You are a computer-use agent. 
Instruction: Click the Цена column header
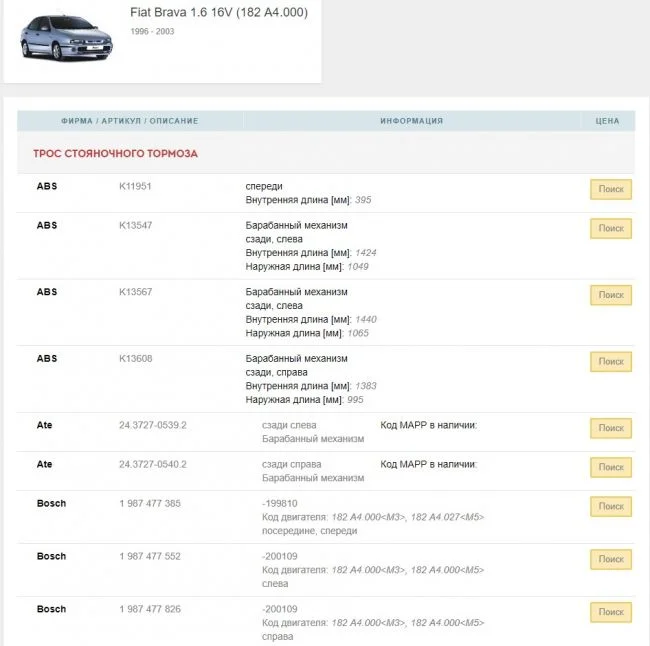607,121
